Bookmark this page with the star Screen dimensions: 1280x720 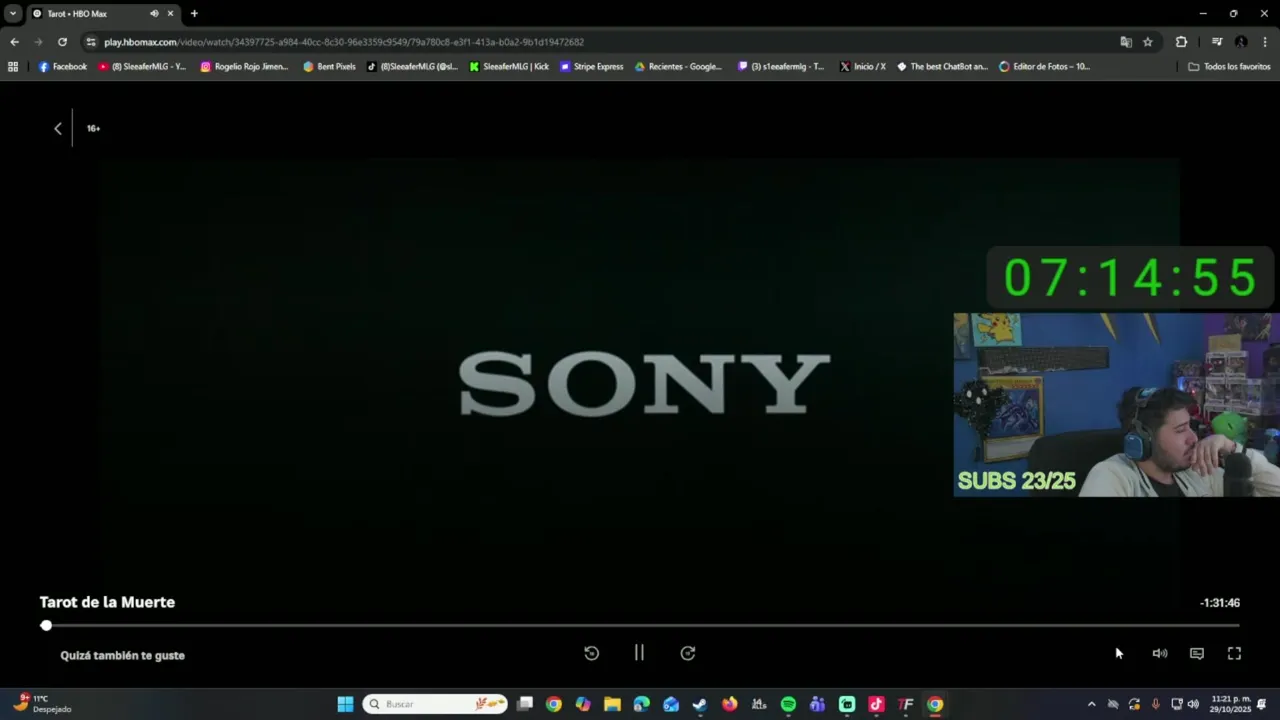[x=1148, y=42]
